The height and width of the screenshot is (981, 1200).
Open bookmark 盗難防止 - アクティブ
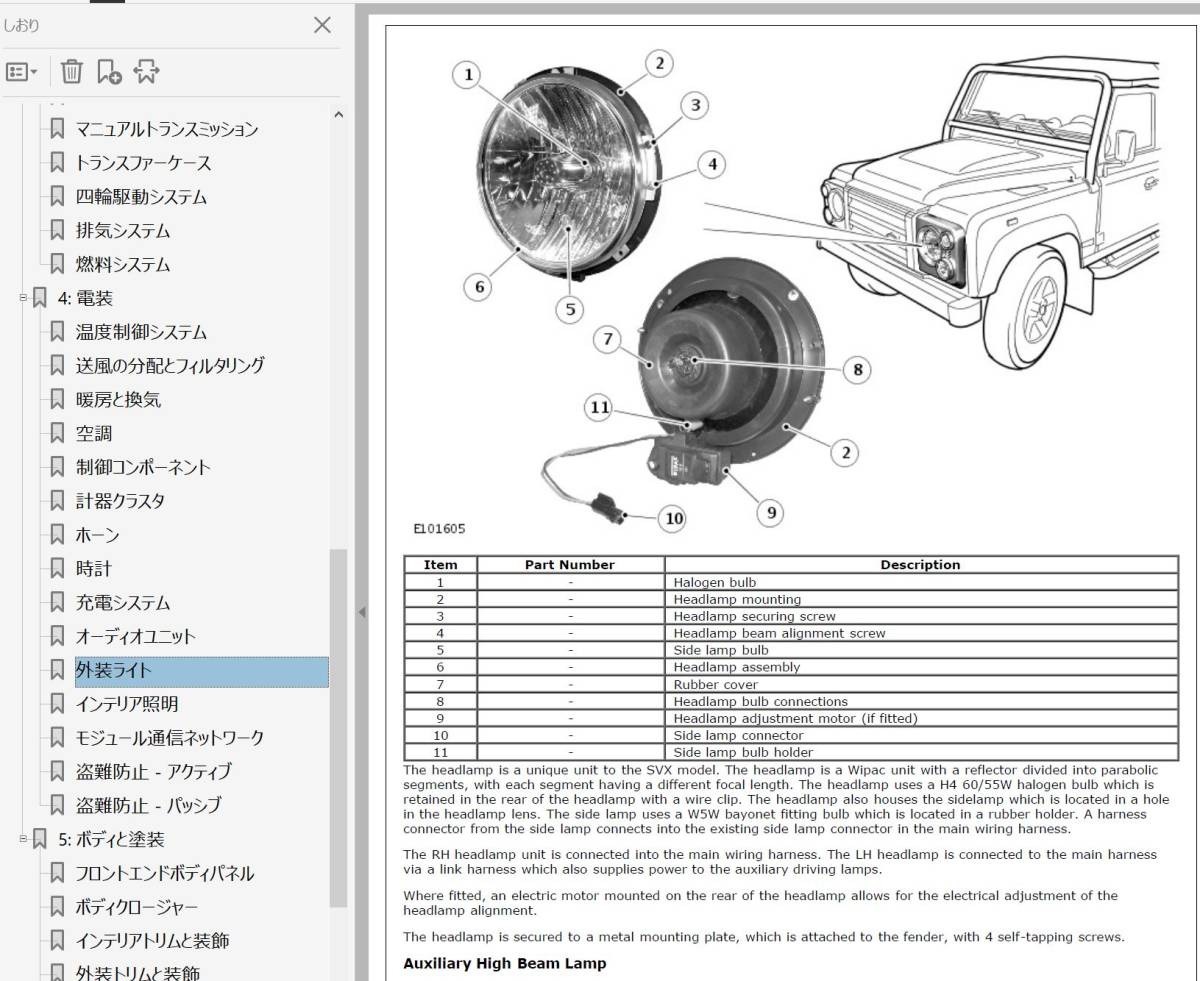pyautogui.click(x=153, y=772)
